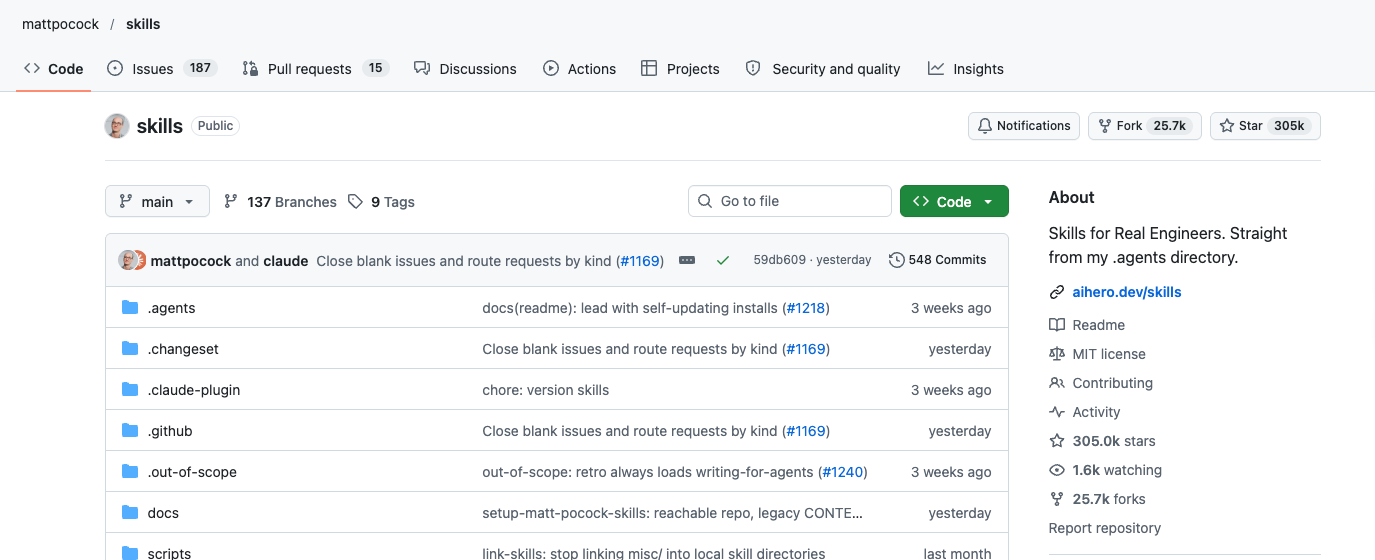The width and height of the screenshot is (1375, 560).
Task: Click the mattpocock owner breadcrumb link
Action: pyautogui.click(x=60, y=24)
